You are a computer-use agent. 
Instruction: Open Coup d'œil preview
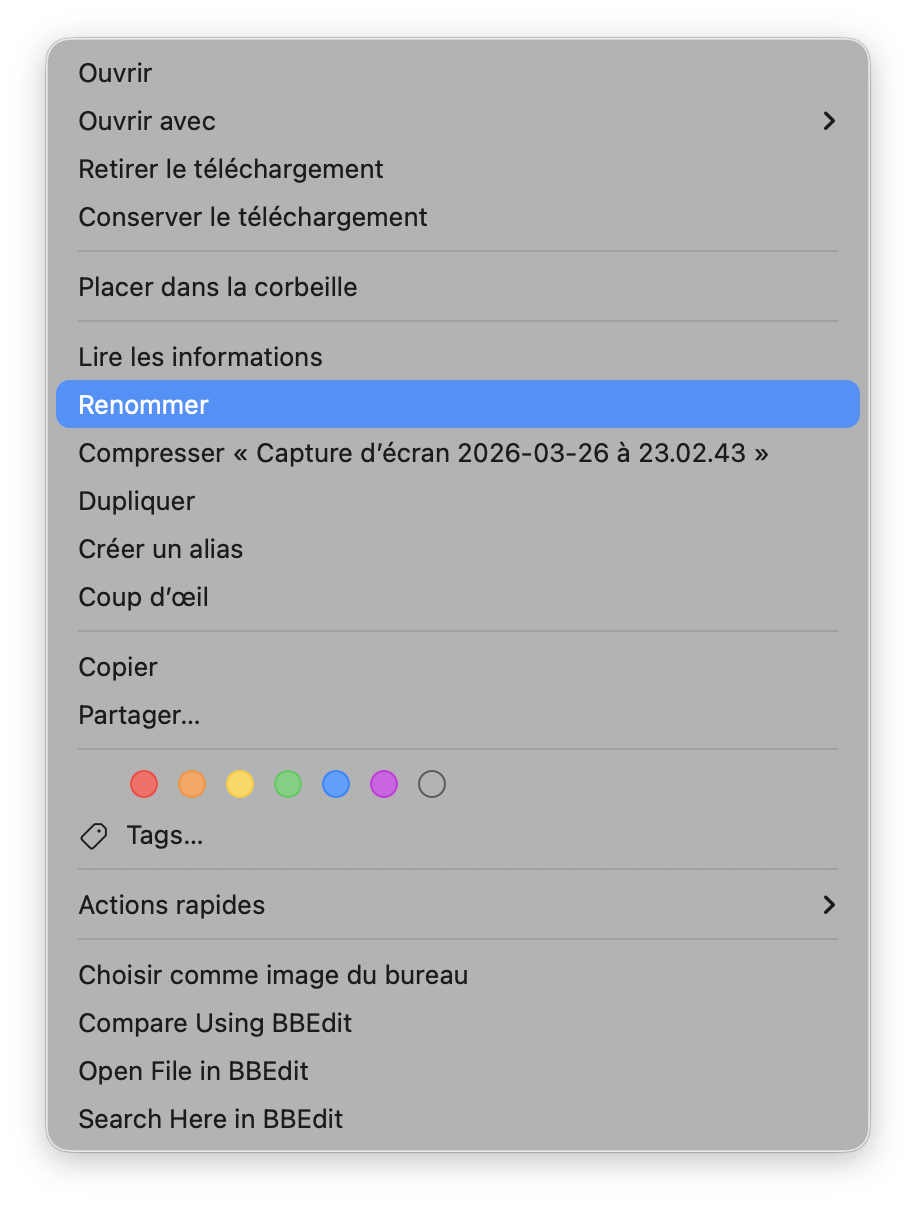(x=143, y=597)
